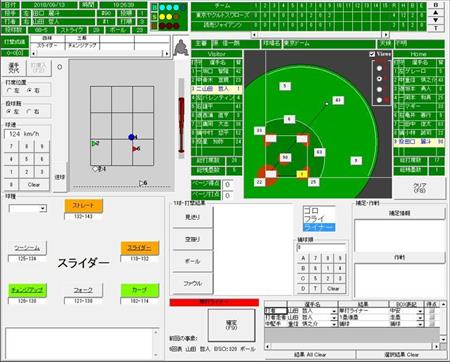Screen dimensions: 450x362
Task: Select the first radio button in the field View panel
Action: tap(379, 68)
